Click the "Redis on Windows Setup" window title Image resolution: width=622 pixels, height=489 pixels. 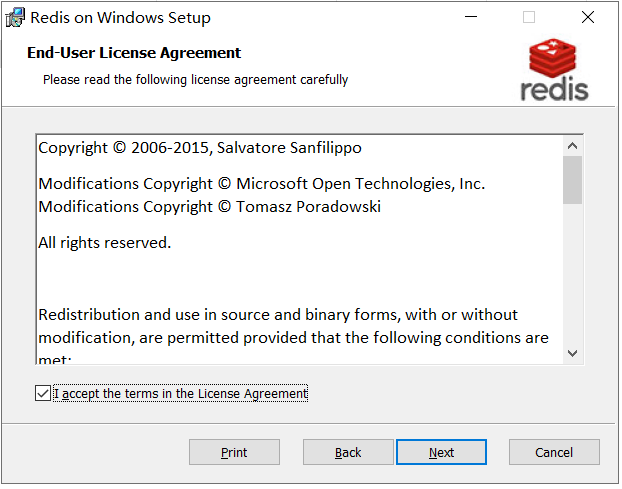(x=120, y=18)
